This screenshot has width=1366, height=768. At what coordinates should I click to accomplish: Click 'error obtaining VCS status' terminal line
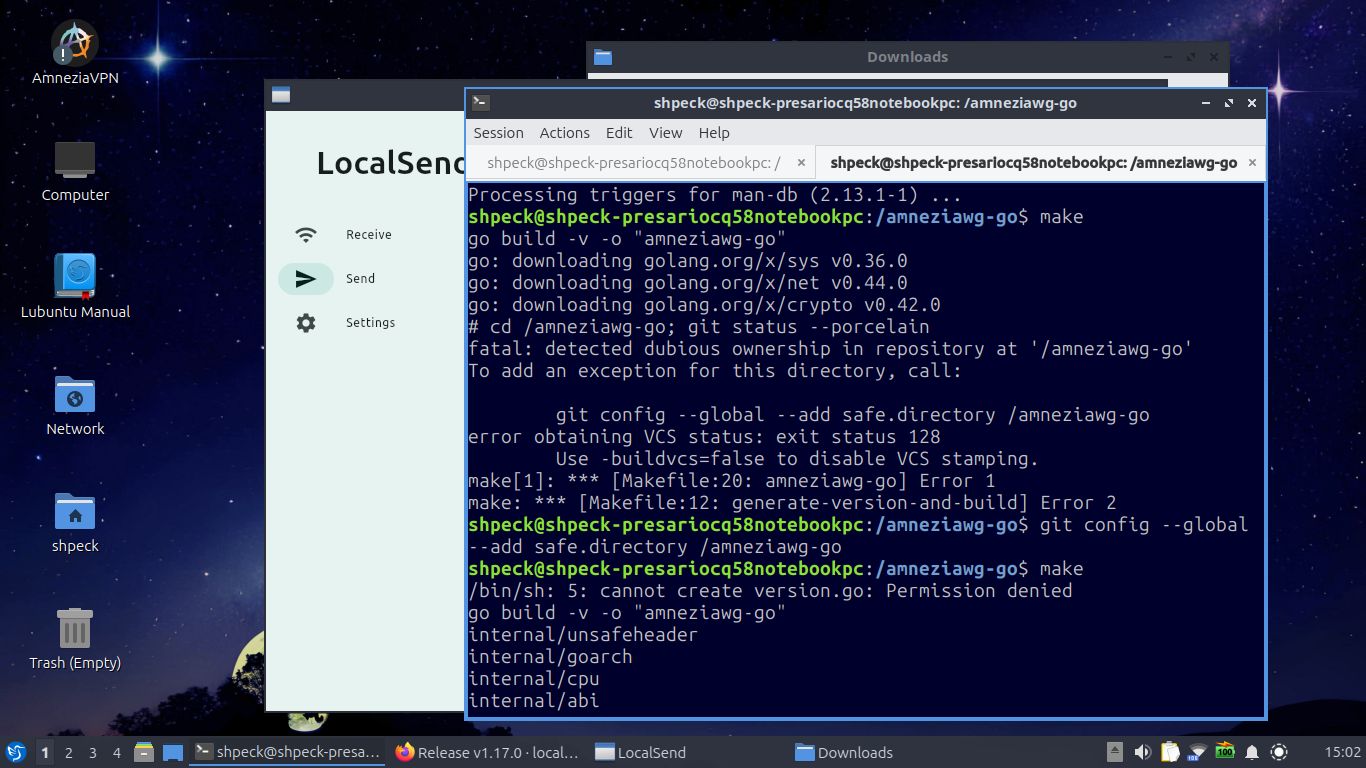[704, 437]
